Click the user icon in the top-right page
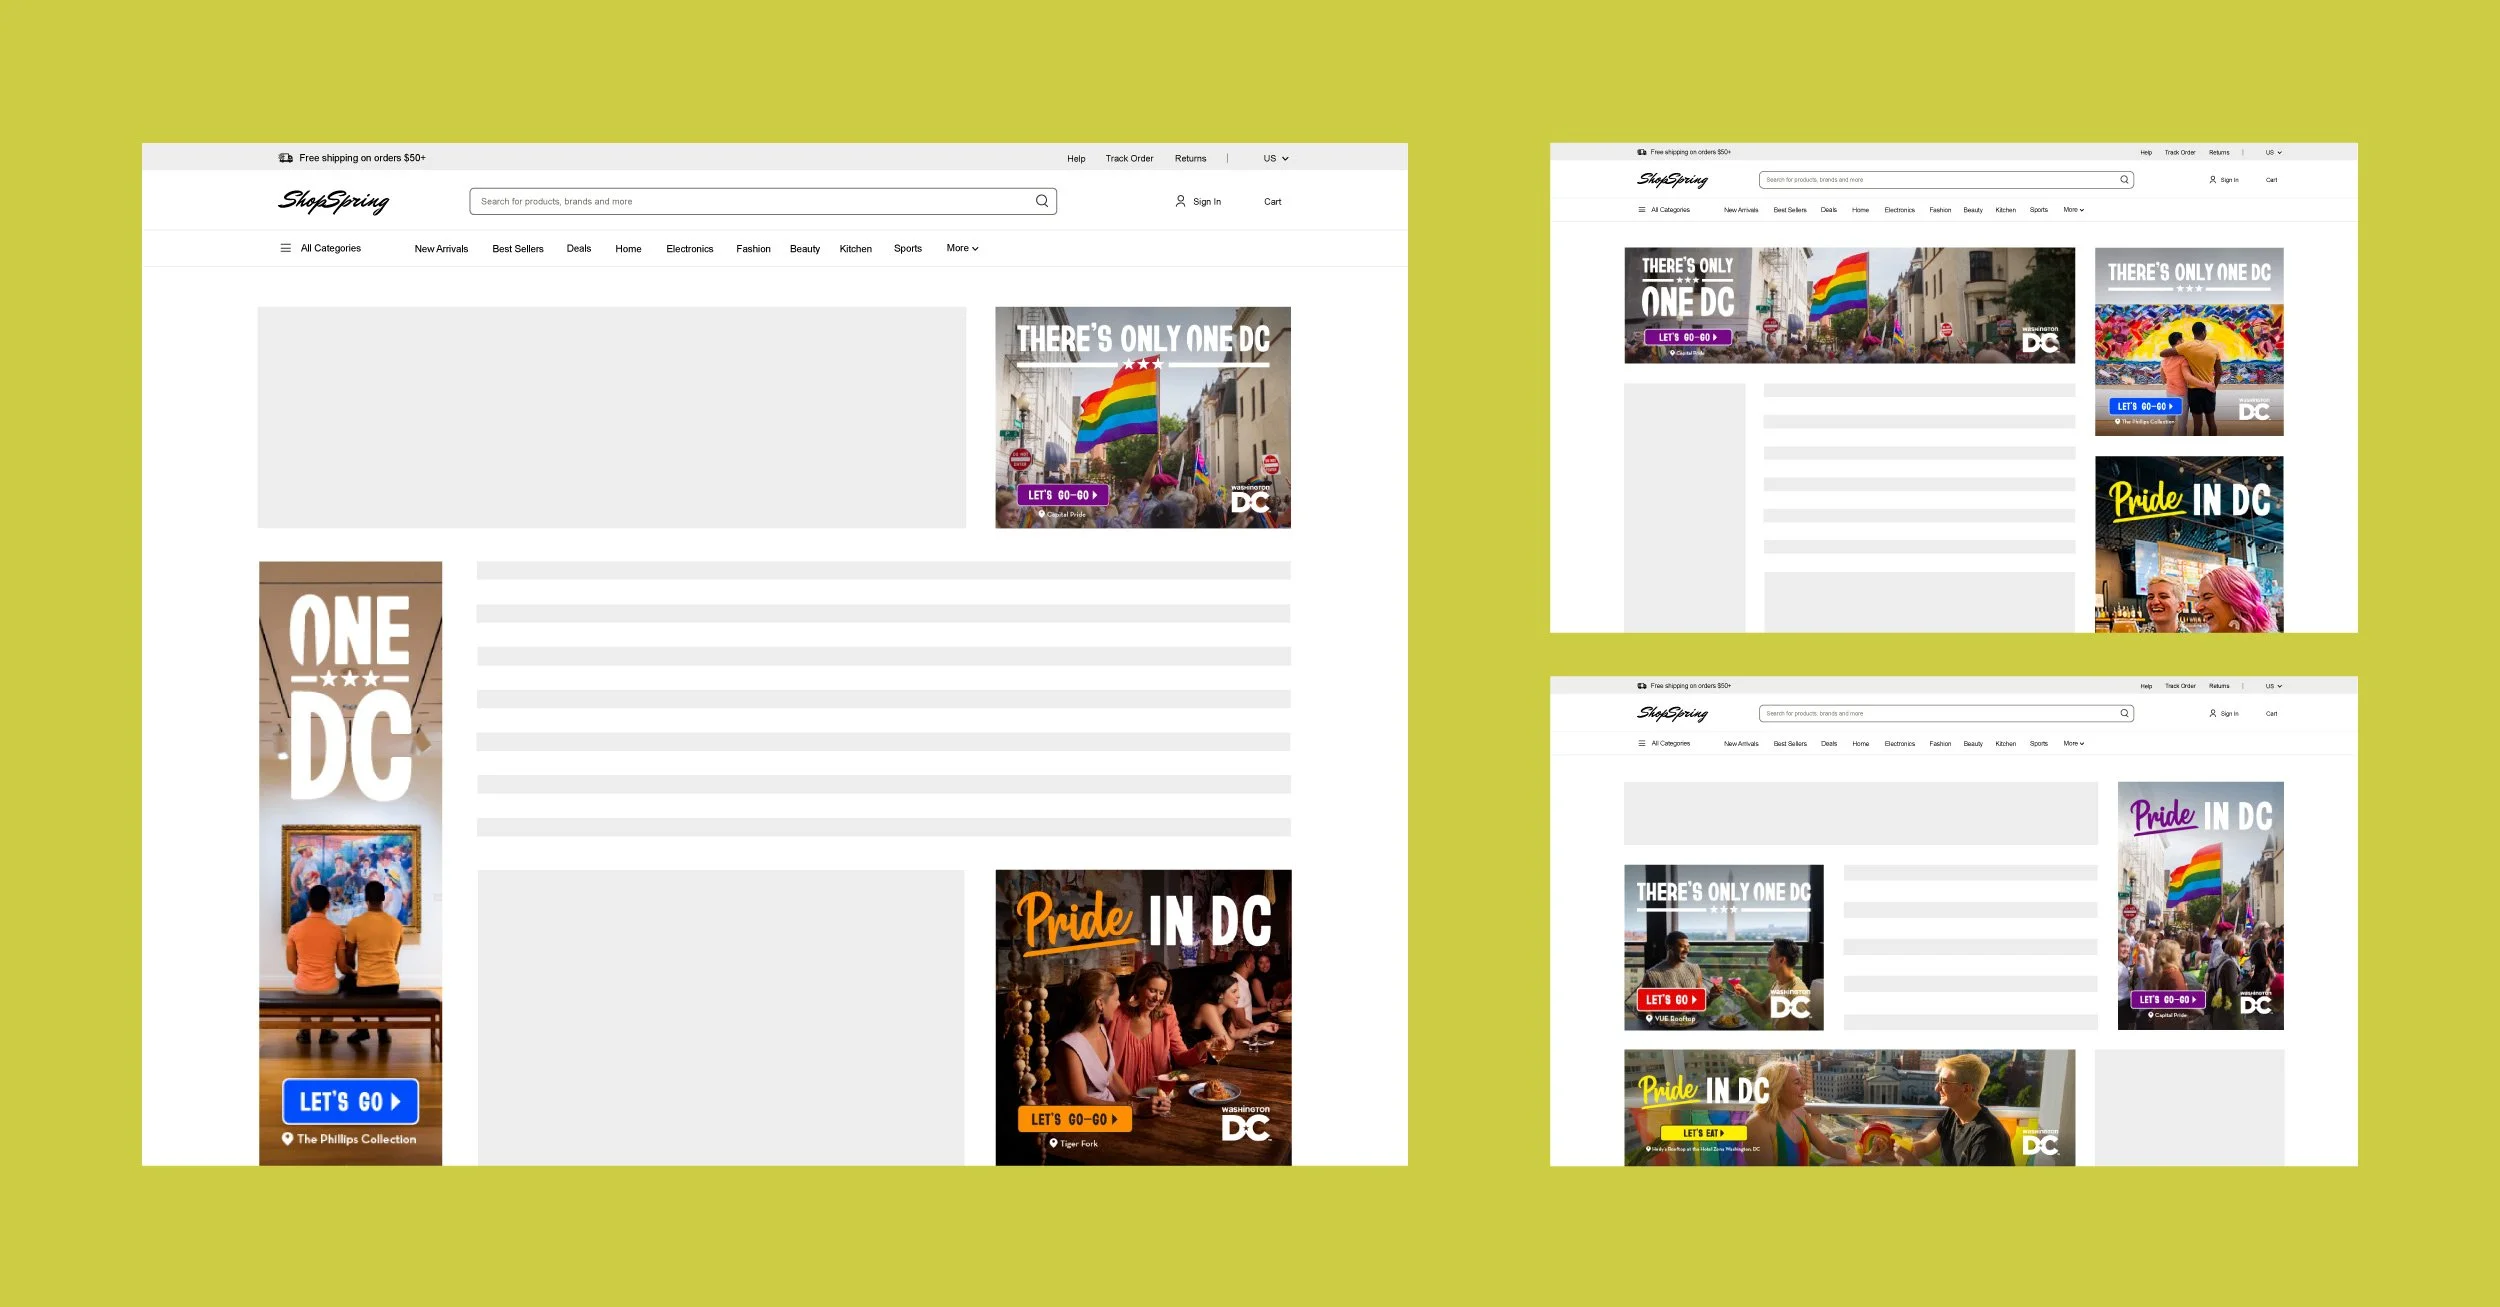The image size is (2500, 1307). (x=2212, y=180)
